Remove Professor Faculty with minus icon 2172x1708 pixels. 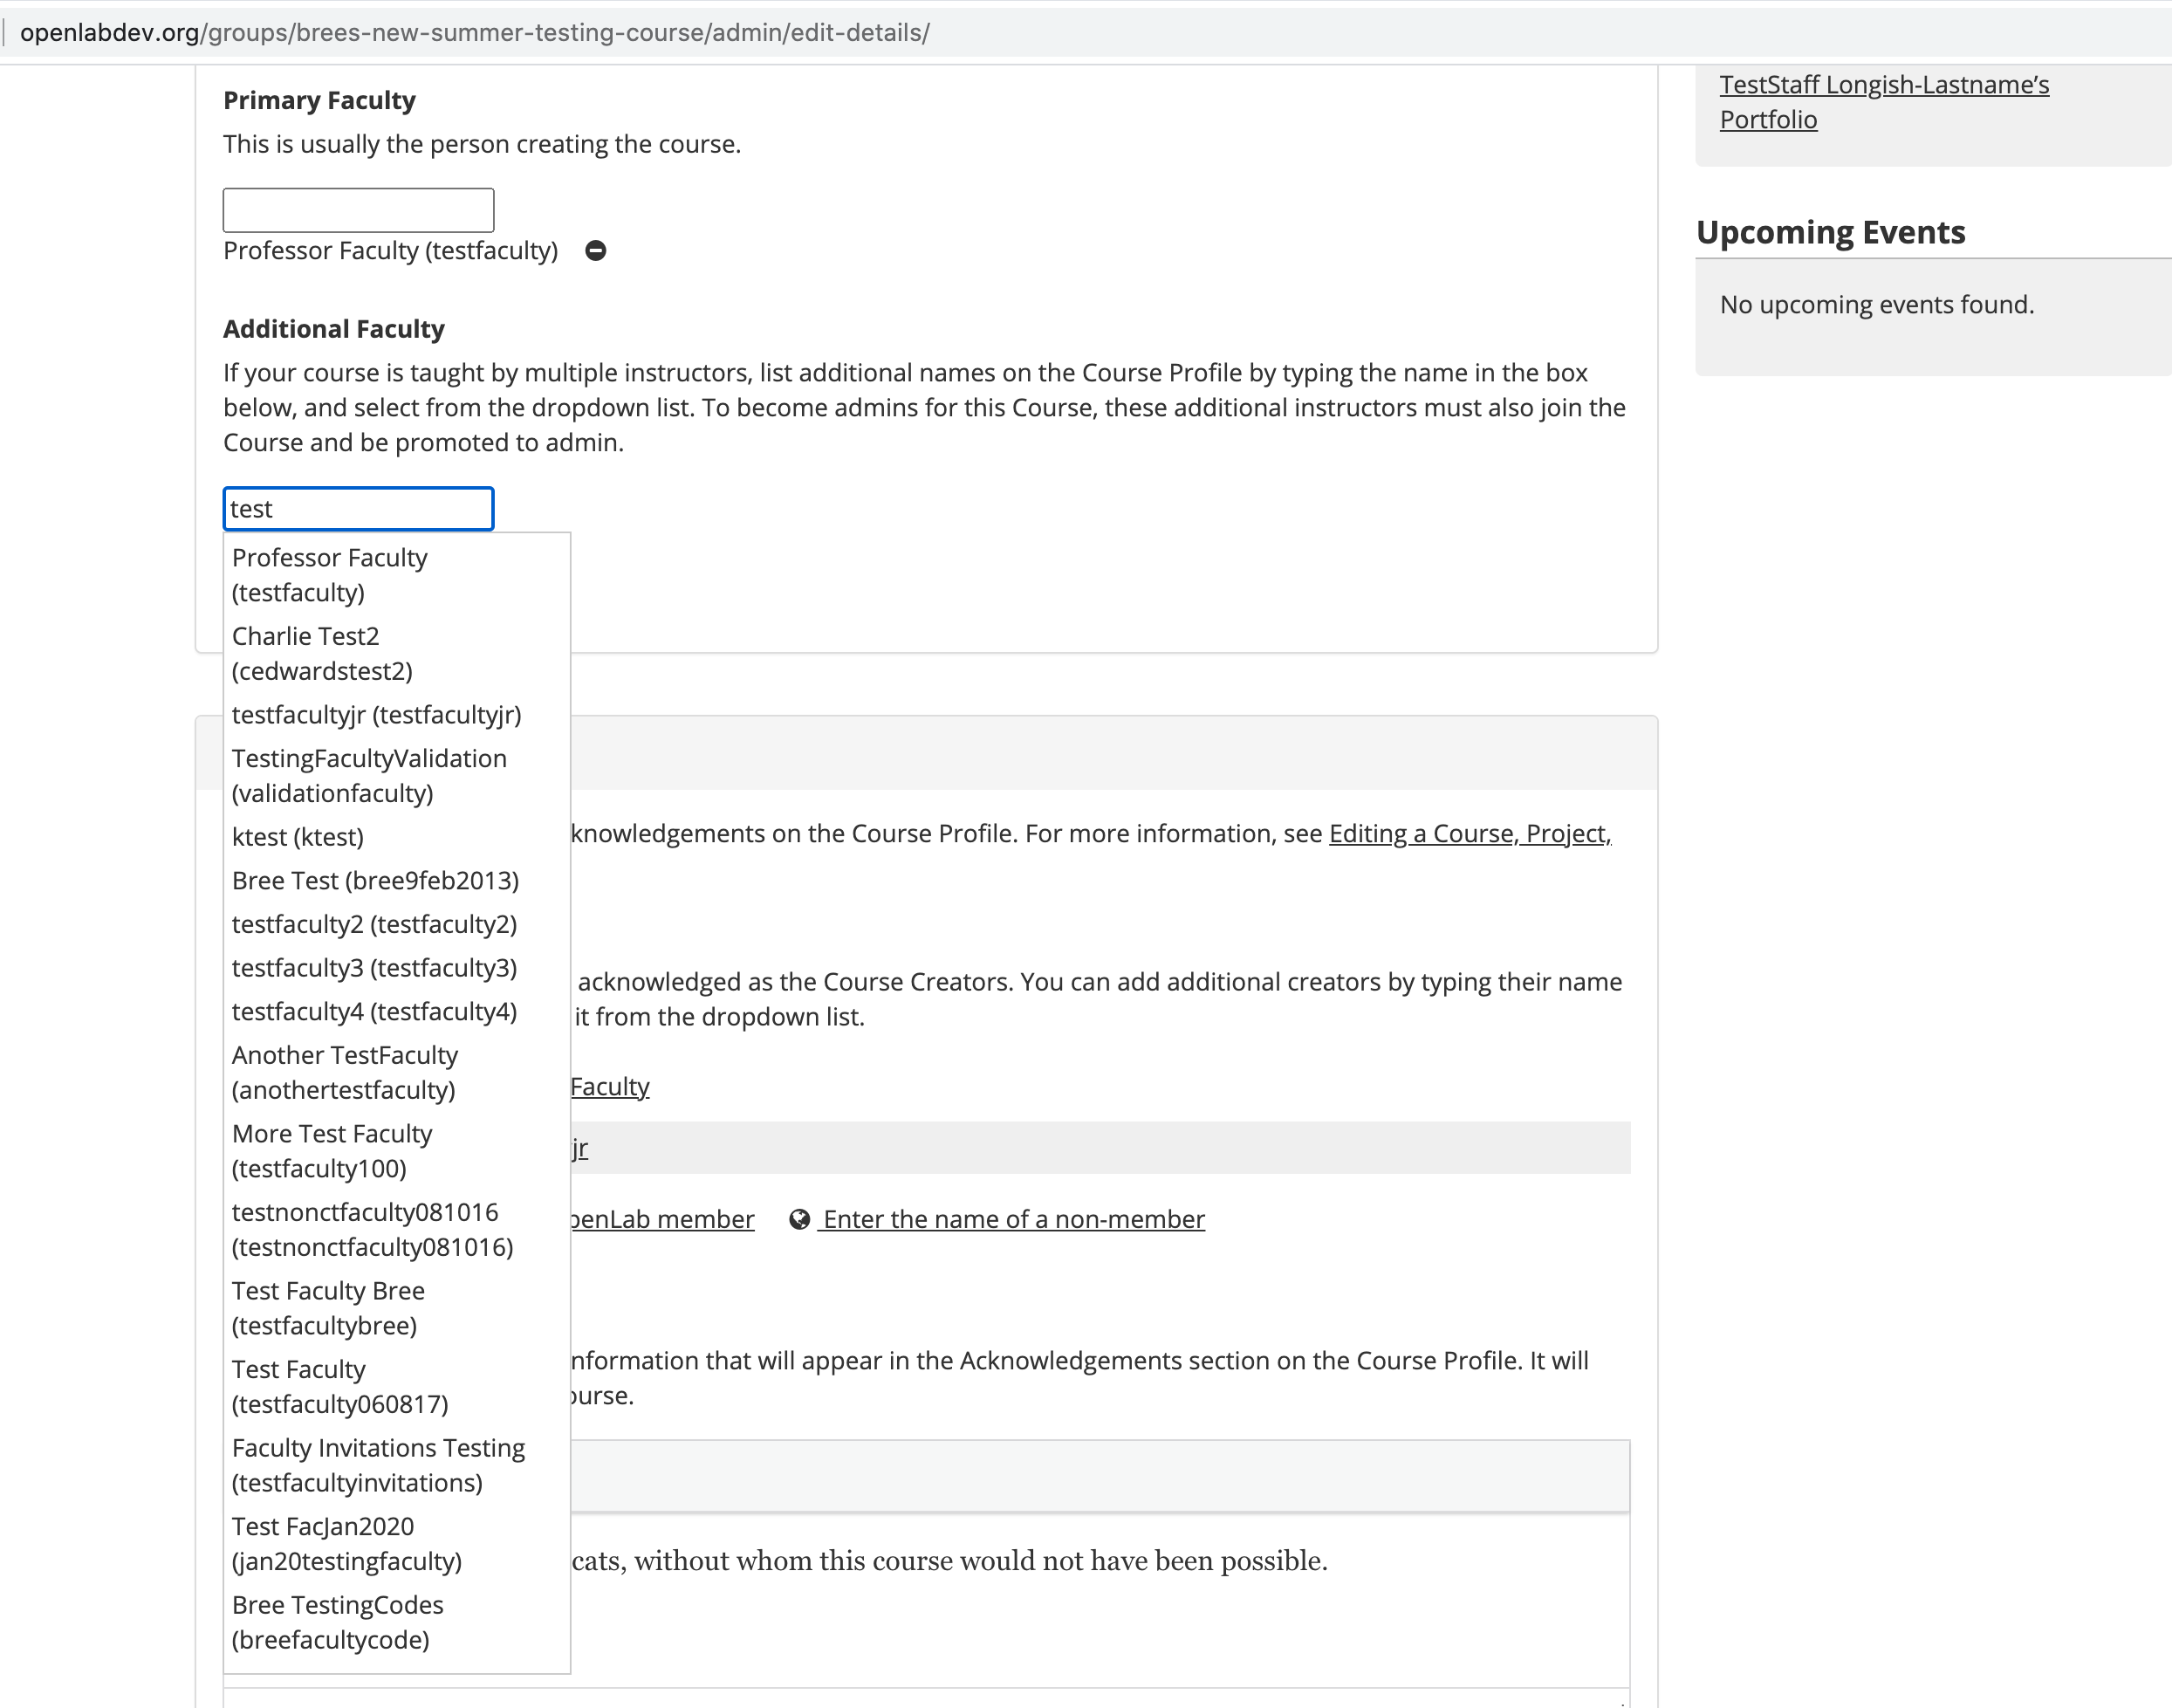click(595, 251)
